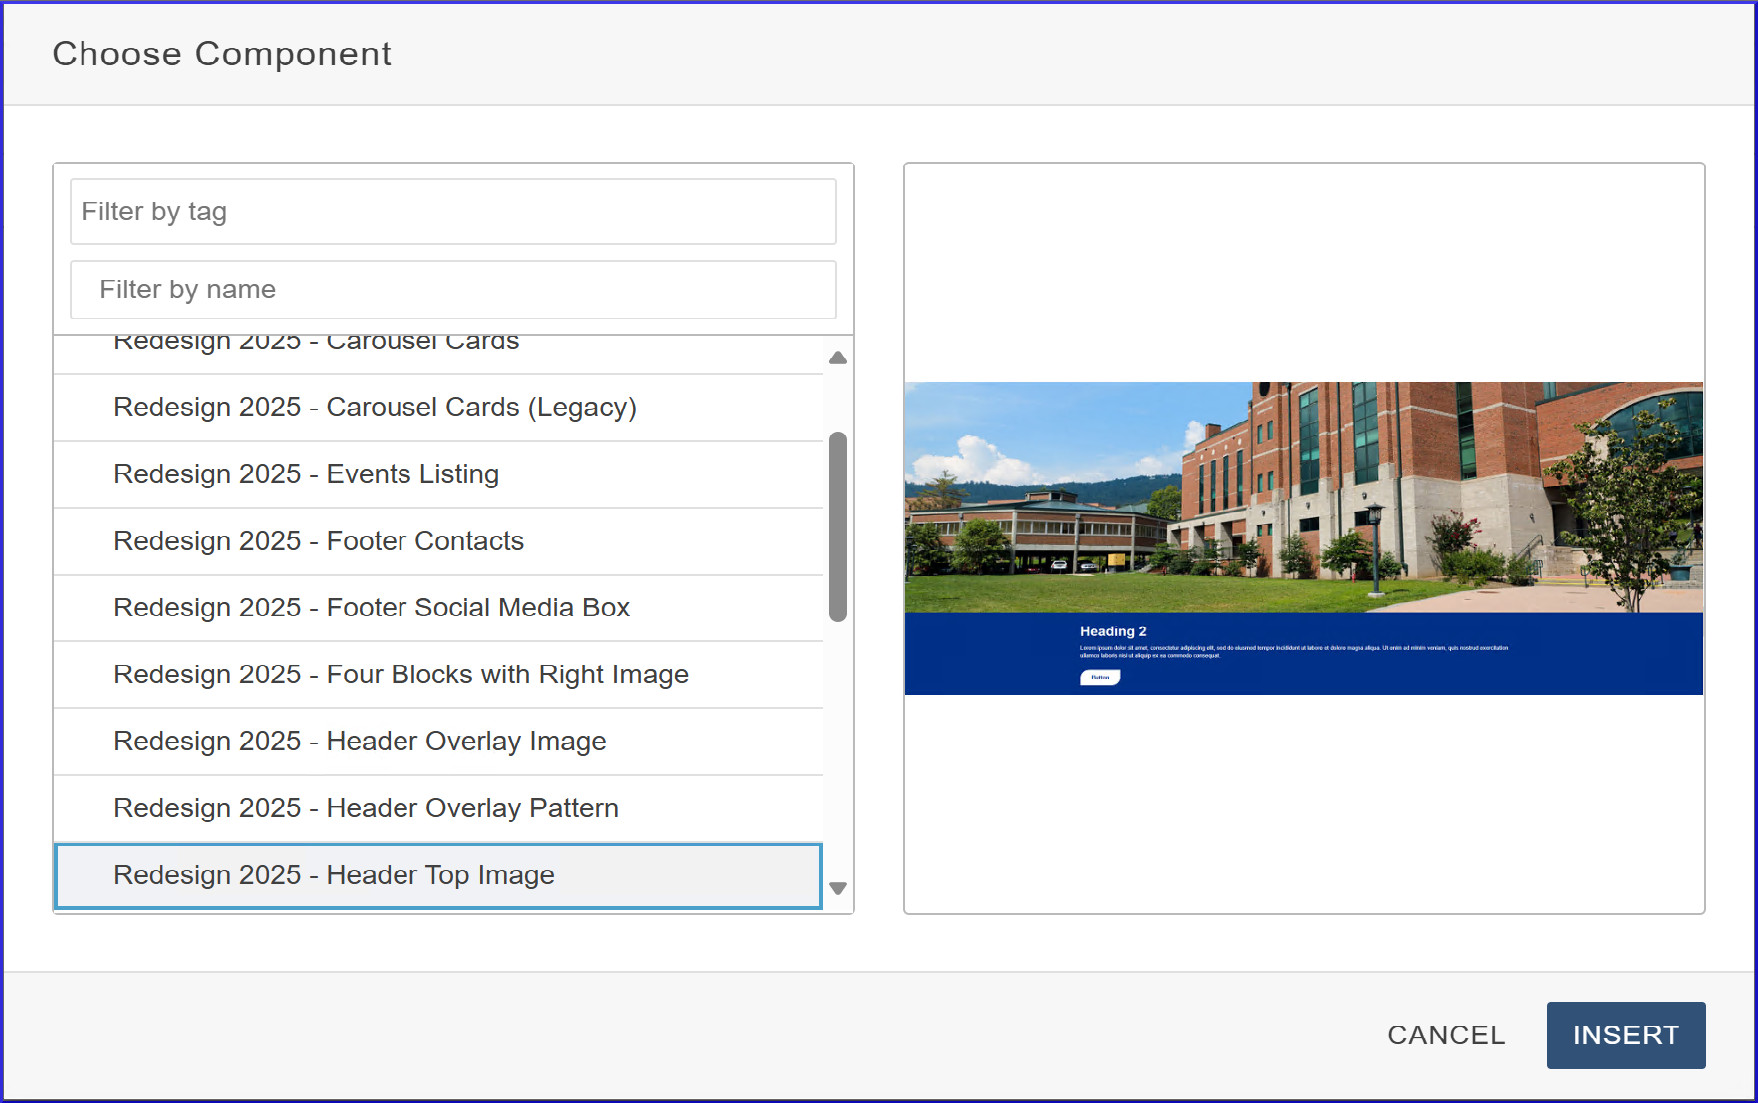Click the scroll down arrow in component list

838,888
